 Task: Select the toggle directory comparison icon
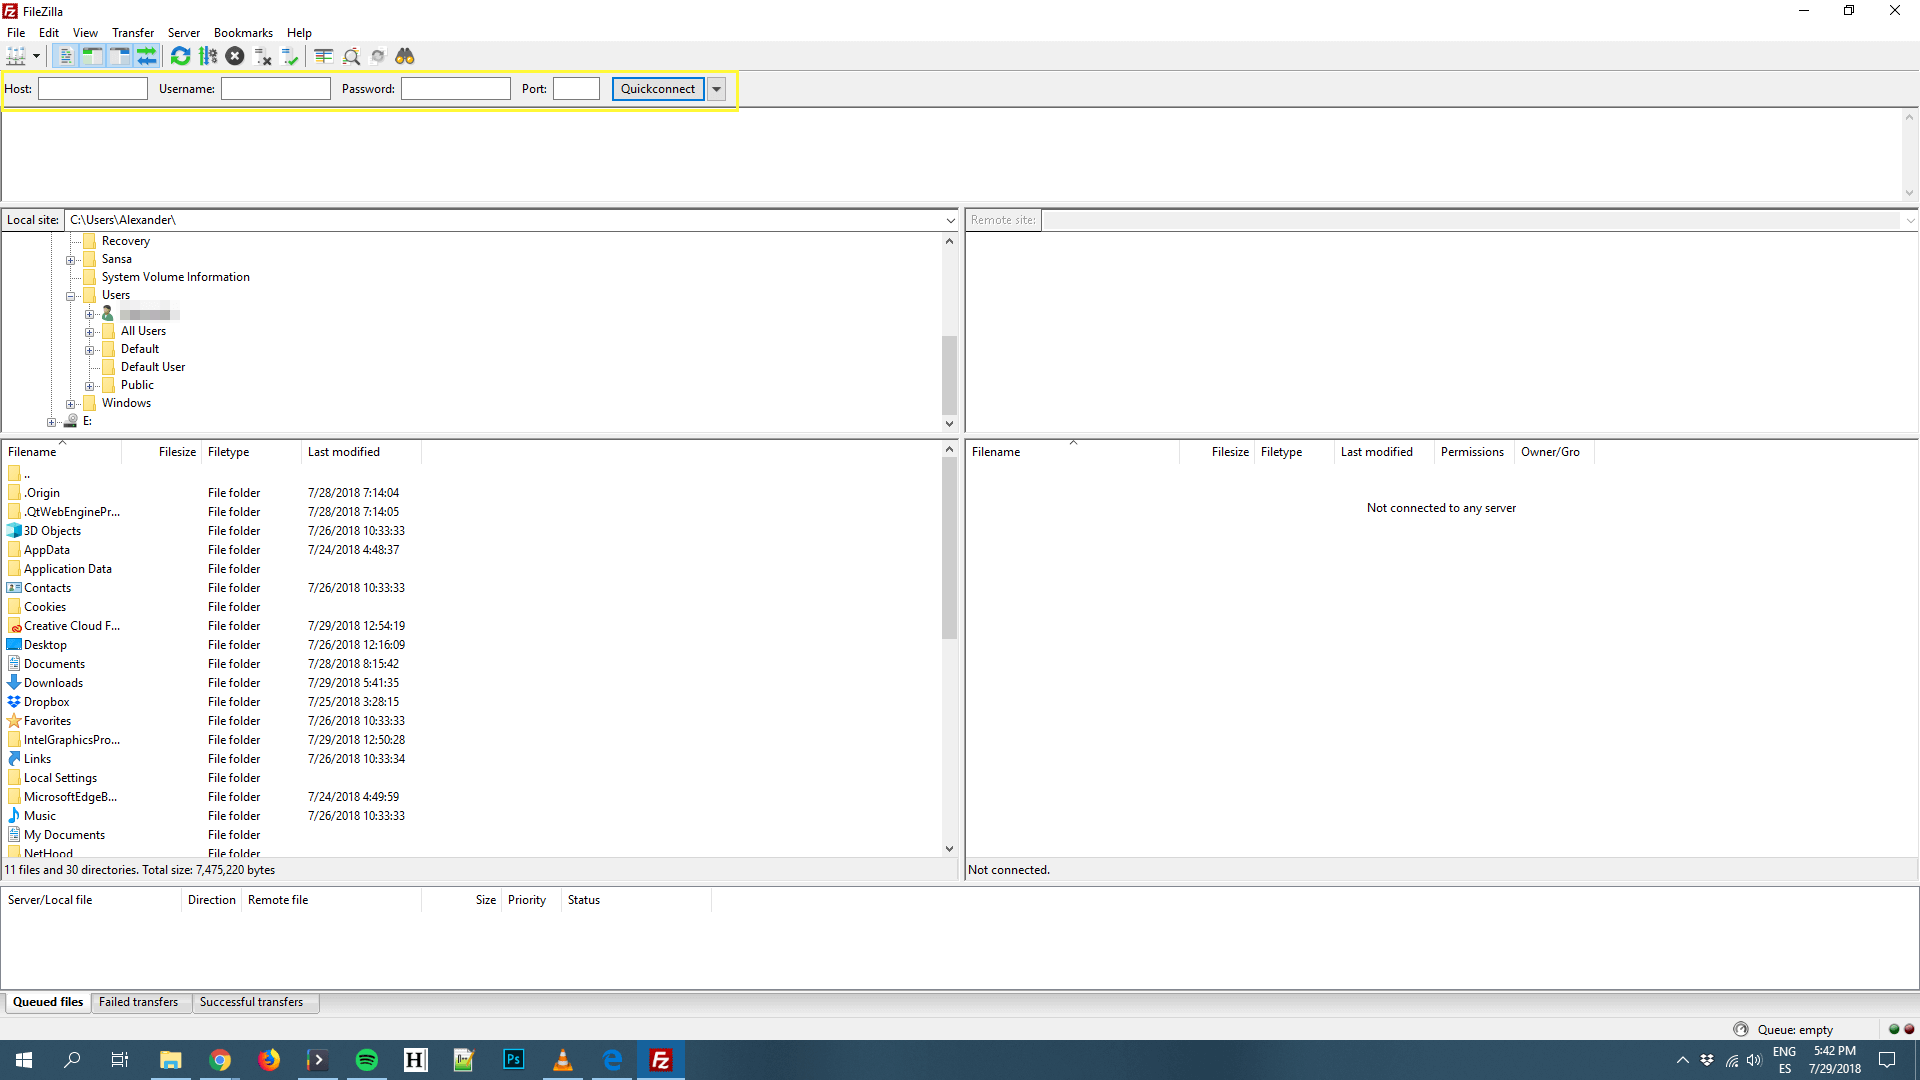pos(323,55)
